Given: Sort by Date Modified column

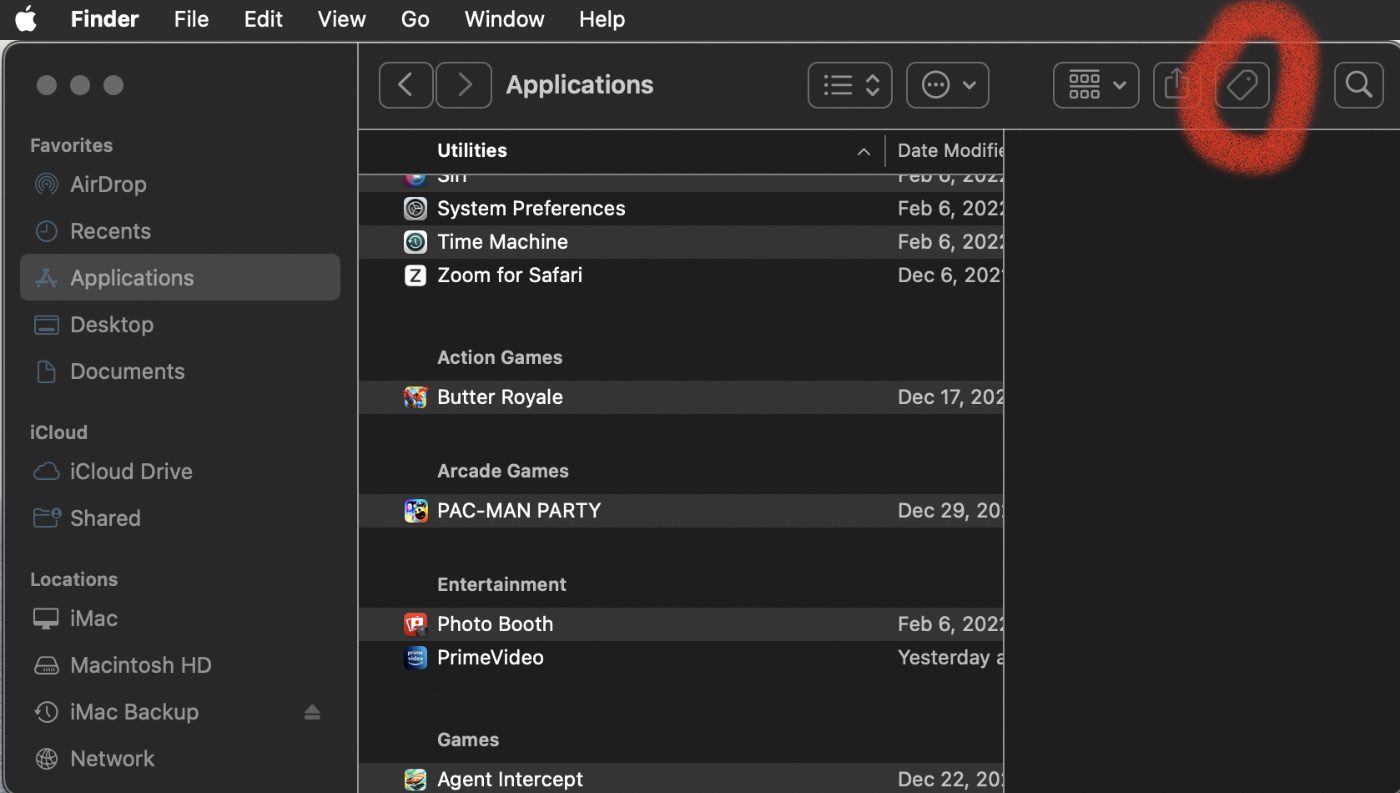Looking at the screenshot, I should (x=950, y=151).
